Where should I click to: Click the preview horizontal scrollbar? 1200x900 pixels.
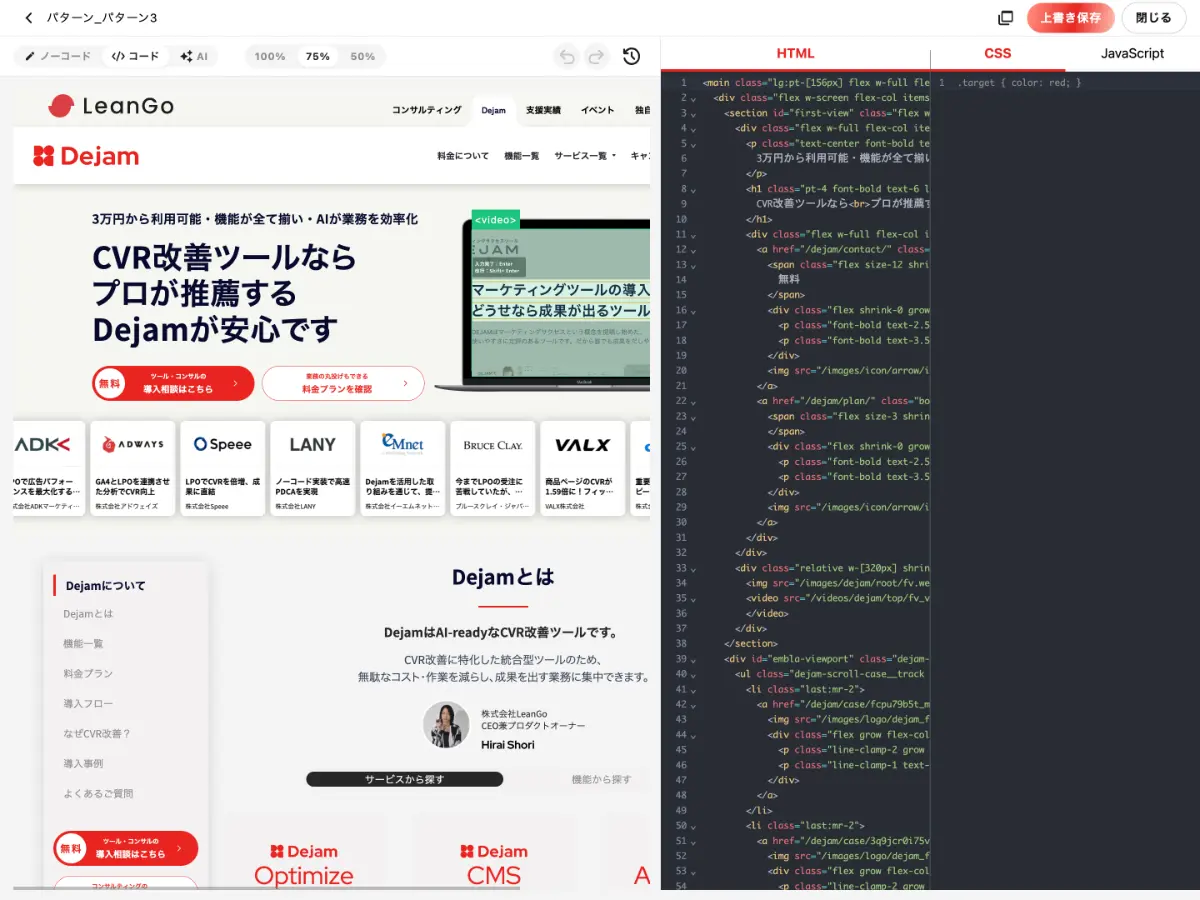[x=267, y=887]
